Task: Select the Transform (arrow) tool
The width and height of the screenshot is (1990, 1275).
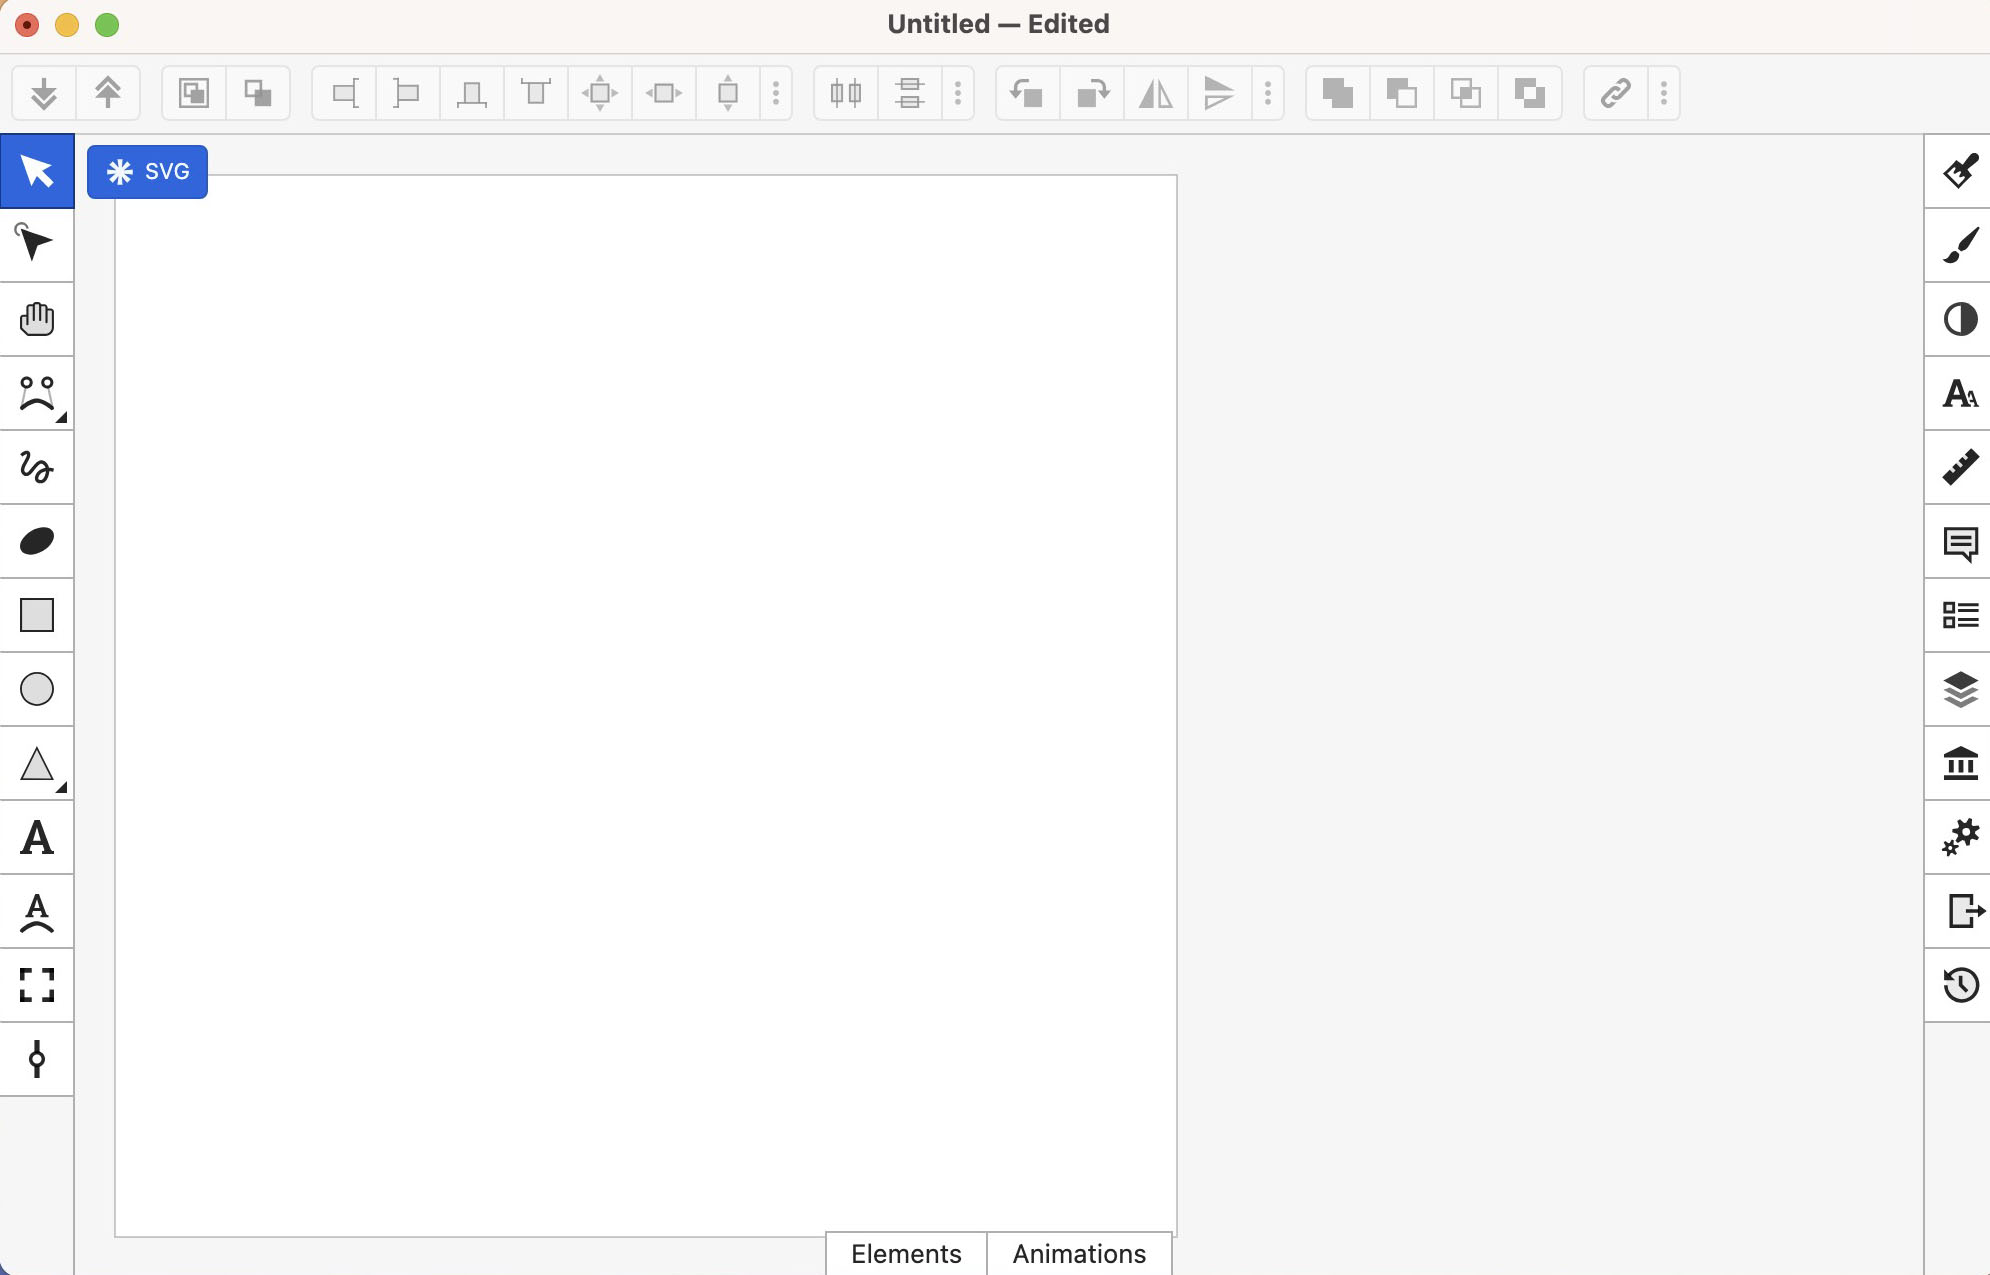Action: click(x=37, y=171)
